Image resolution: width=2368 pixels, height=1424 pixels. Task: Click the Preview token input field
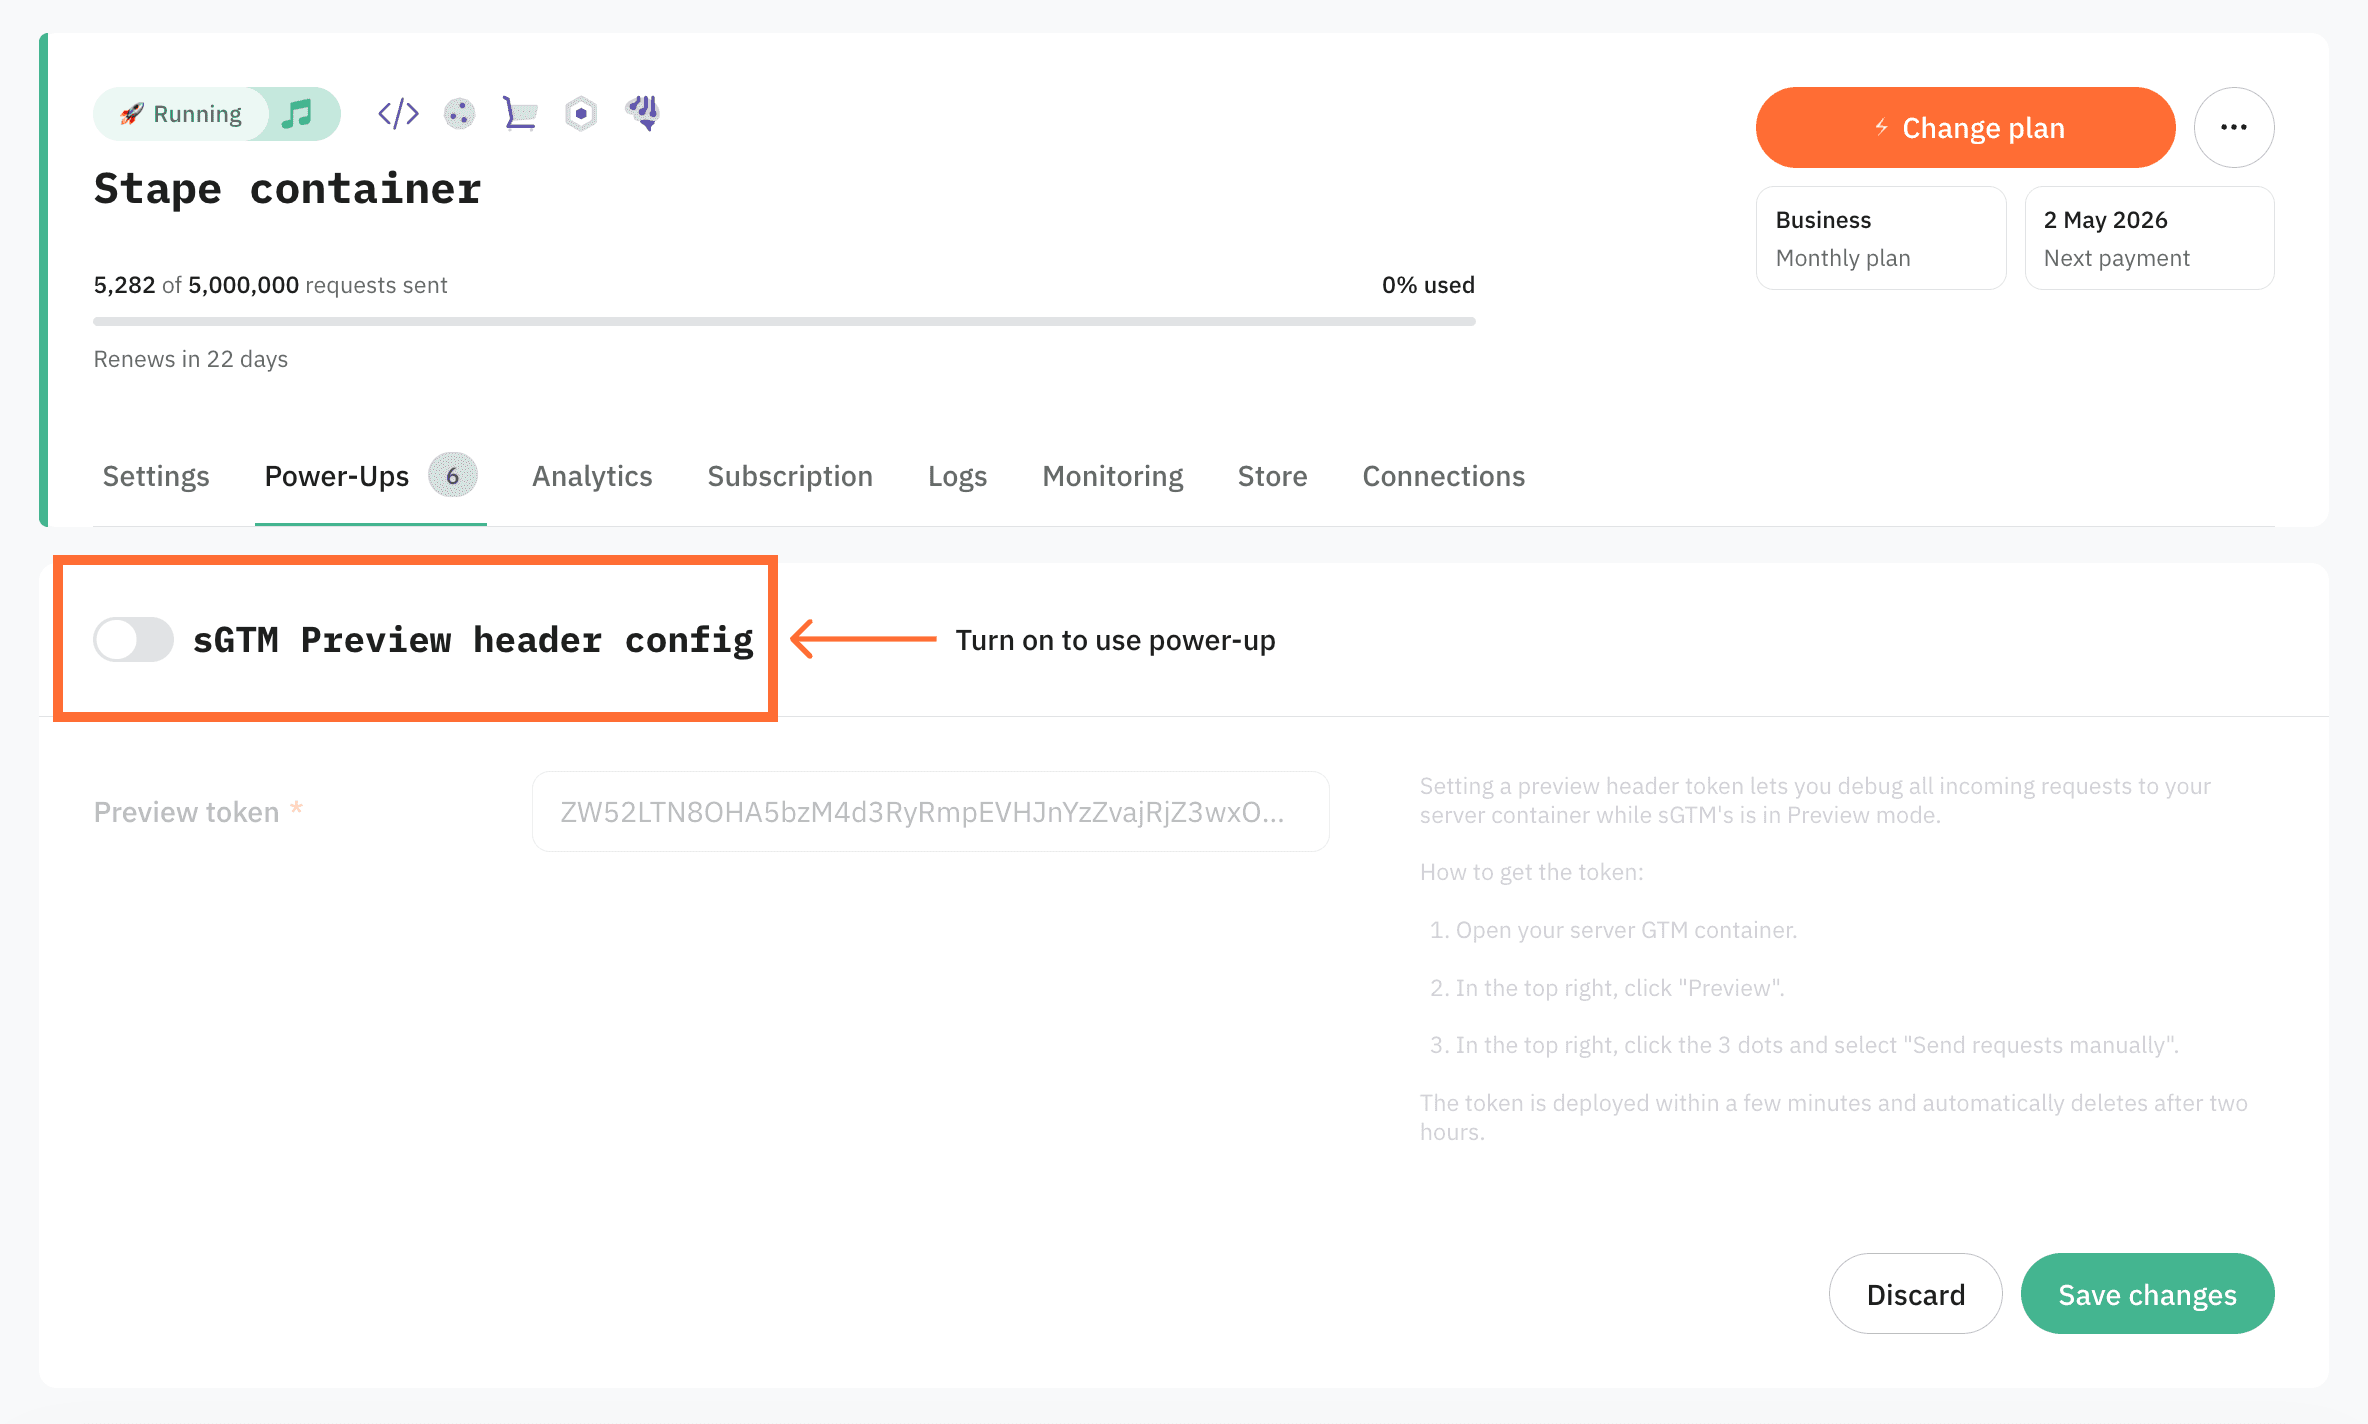click(x=929, y=811)
